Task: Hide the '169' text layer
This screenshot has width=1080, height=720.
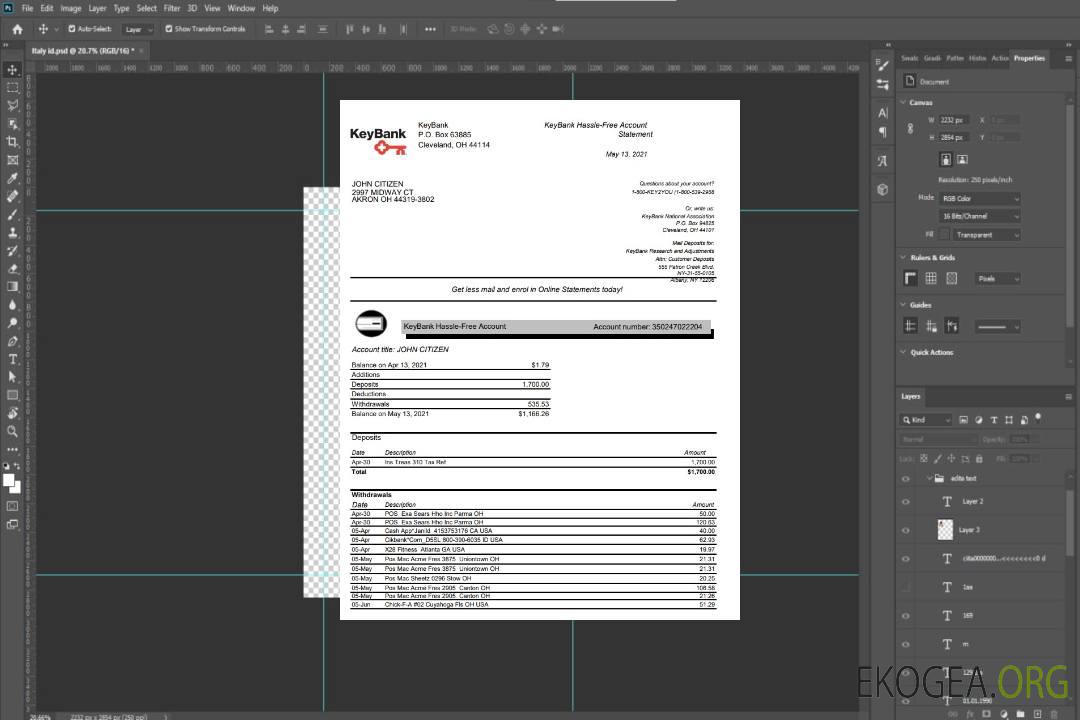Action: tap(906, 616)
